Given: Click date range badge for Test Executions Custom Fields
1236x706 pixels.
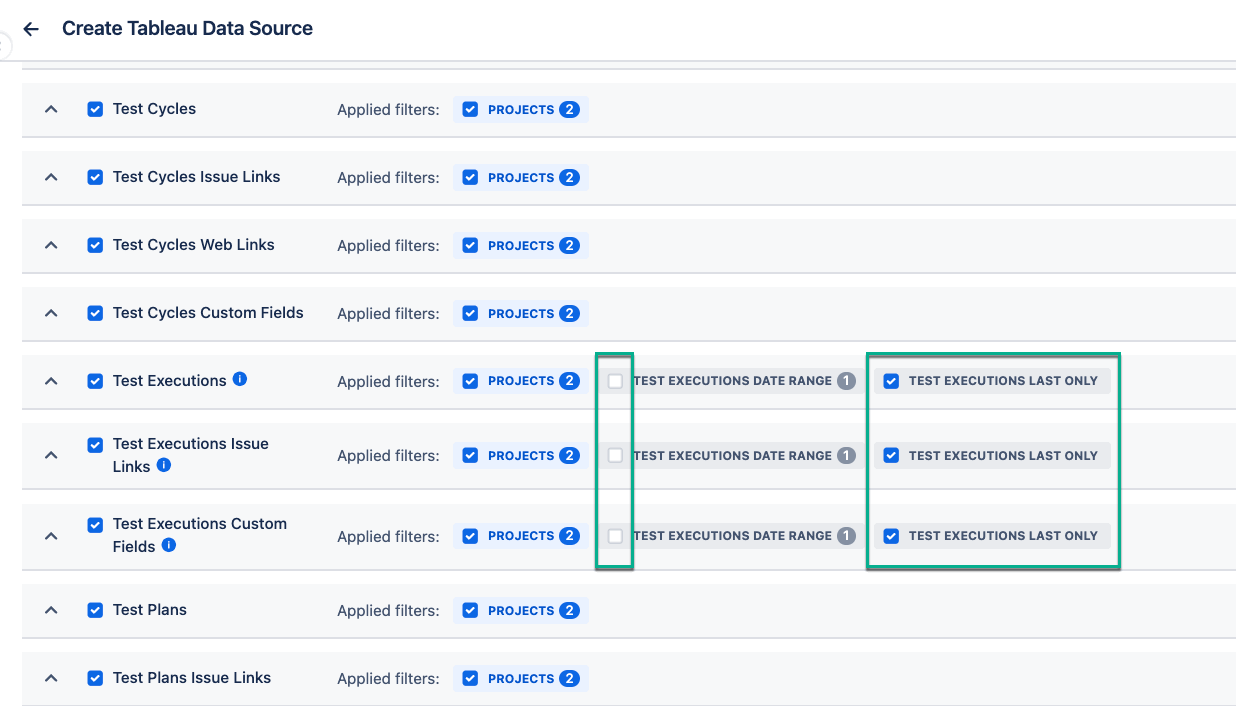Looking at the screenshot, I should [846, 535].
